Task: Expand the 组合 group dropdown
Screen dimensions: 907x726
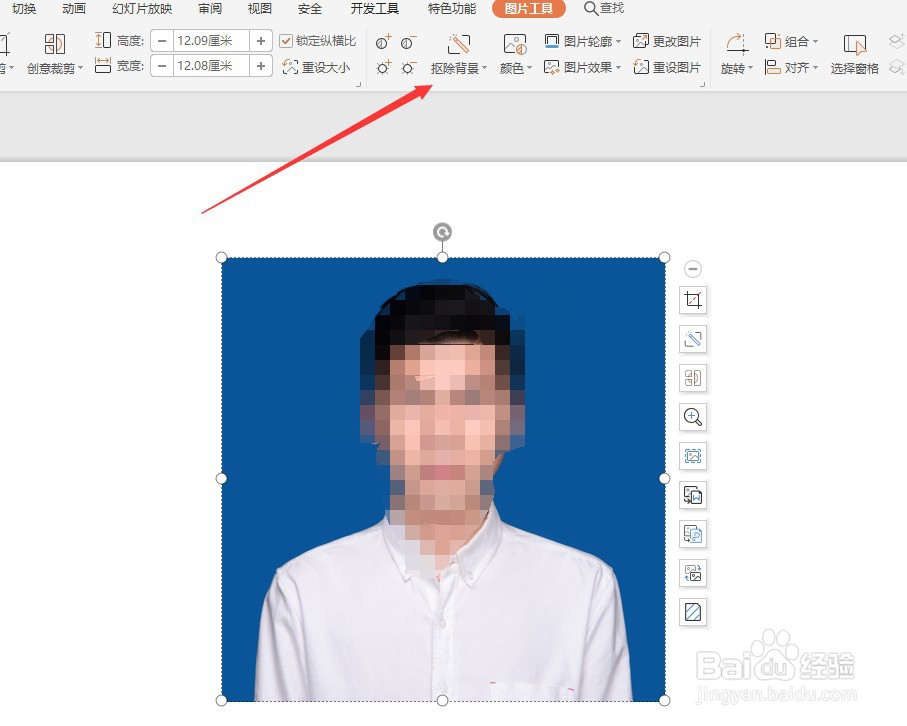Action: click(795, 41)
